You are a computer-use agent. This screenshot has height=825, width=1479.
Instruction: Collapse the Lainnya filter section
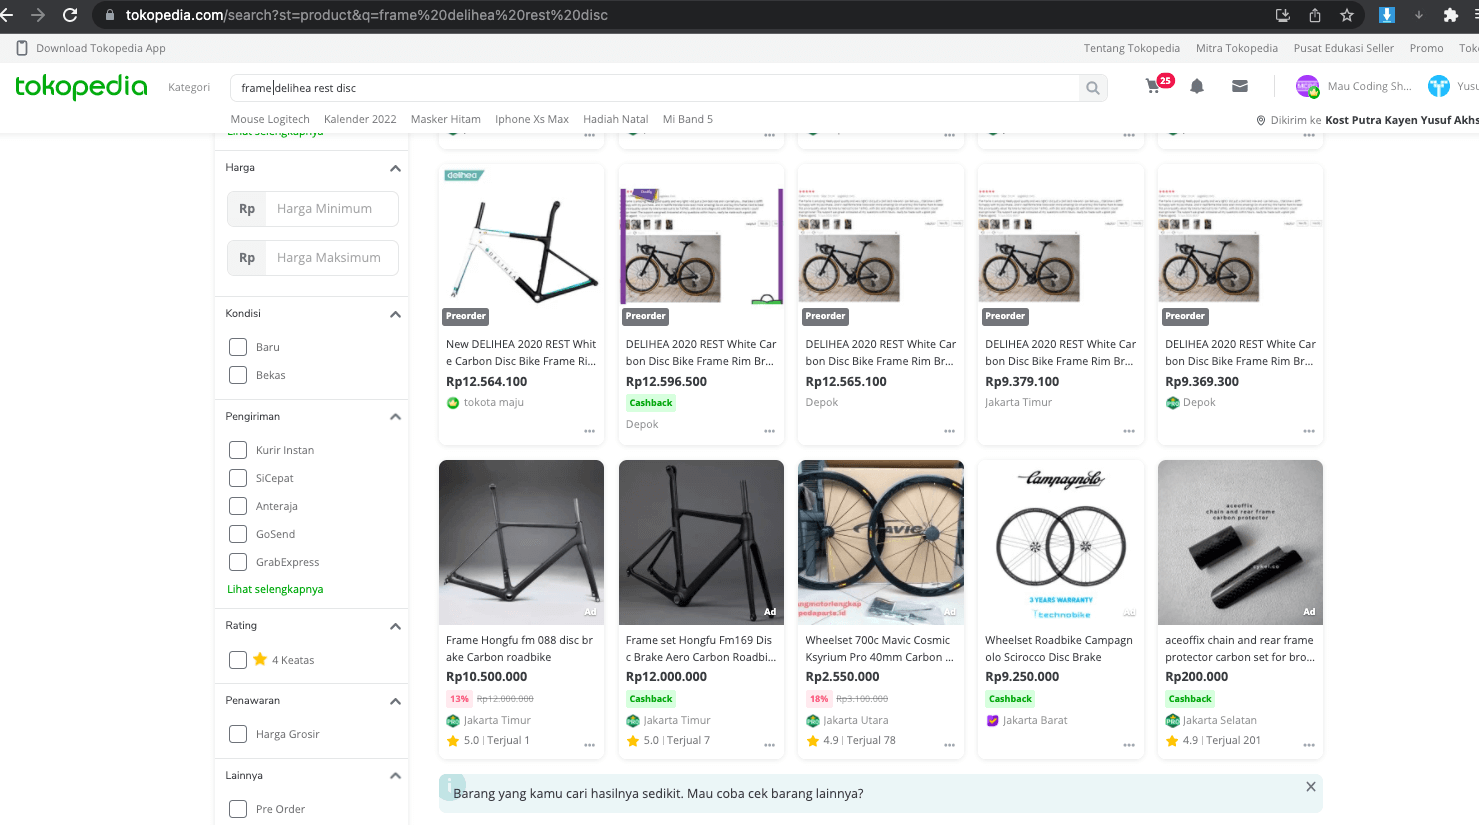point(395,776)
